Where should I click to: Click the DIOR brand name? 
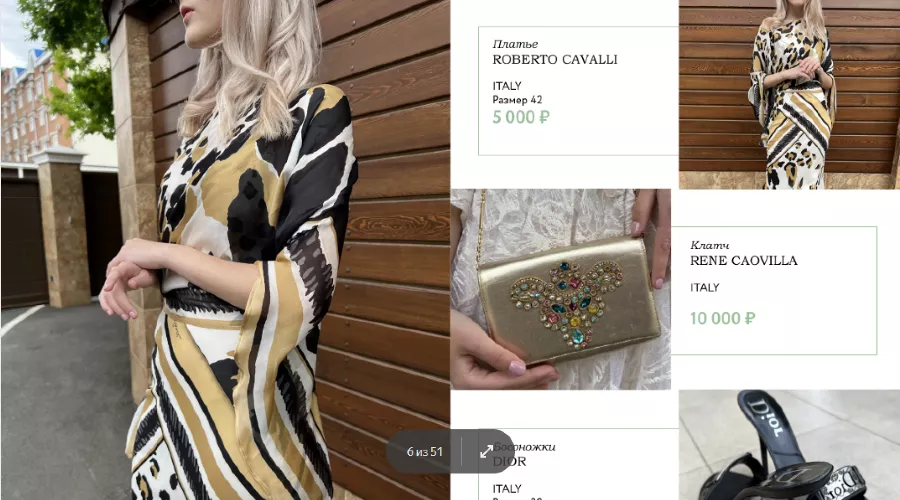[x=510, y=462]
